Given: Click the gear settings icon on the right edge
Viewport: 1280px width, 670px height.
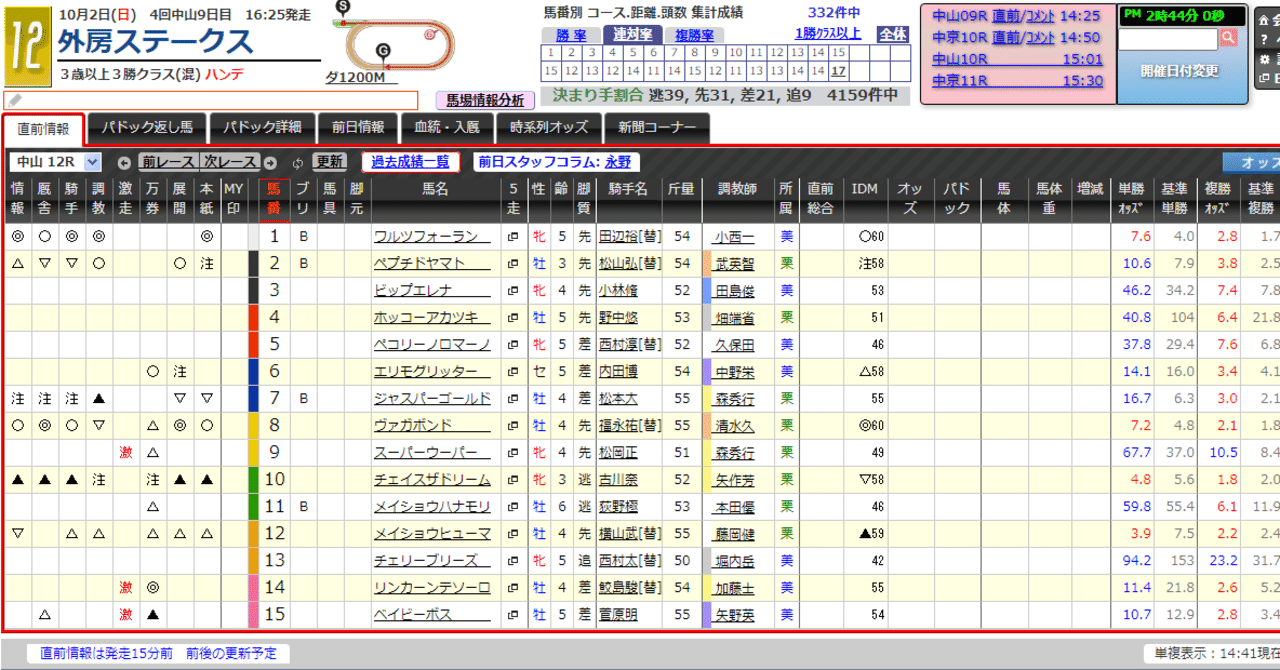Looking at the screenshot, I should 1264,57.
